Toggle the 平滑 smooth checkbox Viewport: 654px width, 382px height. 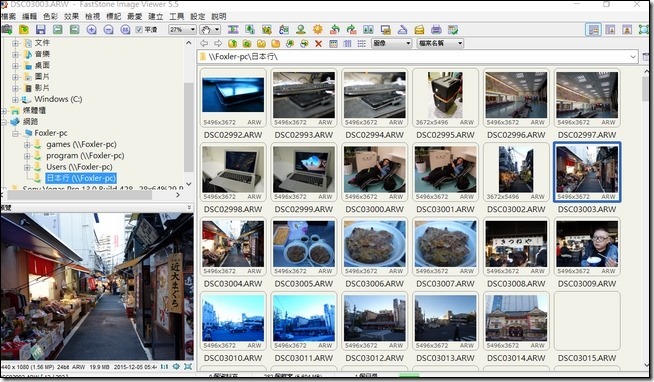139,30
